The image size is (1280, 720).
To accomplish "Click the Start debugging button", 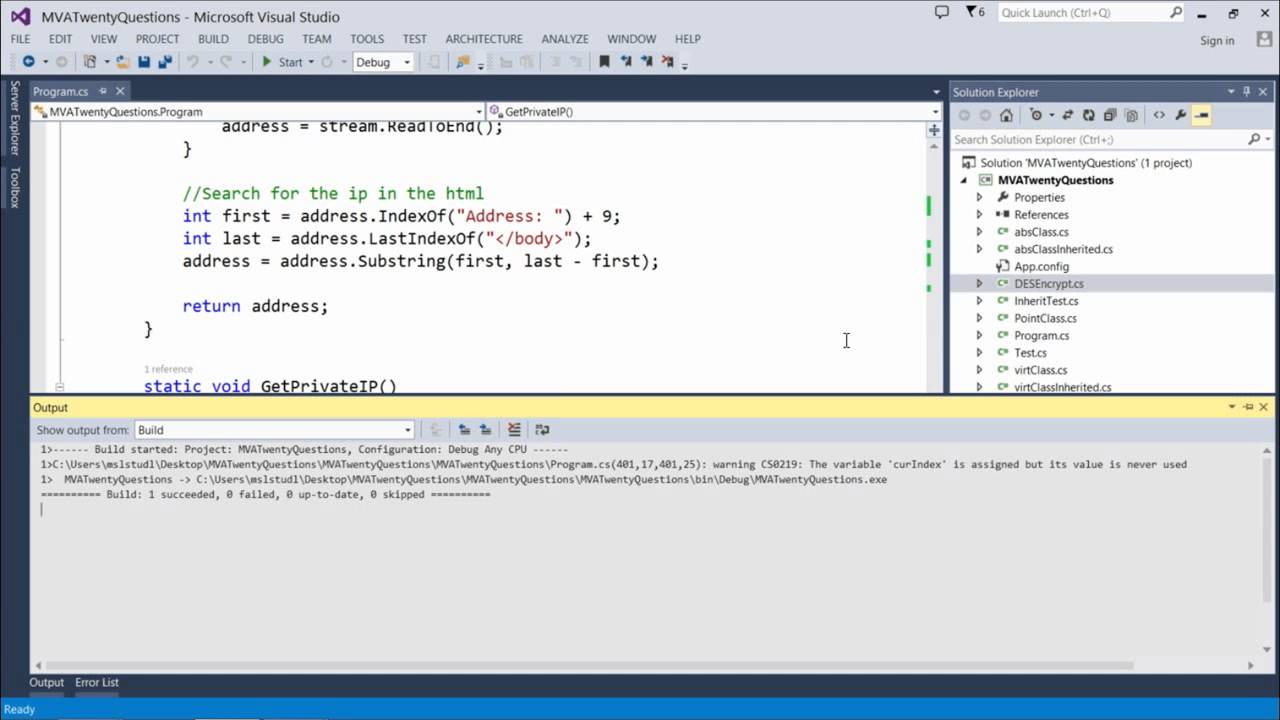I will (x=282, y=62).
